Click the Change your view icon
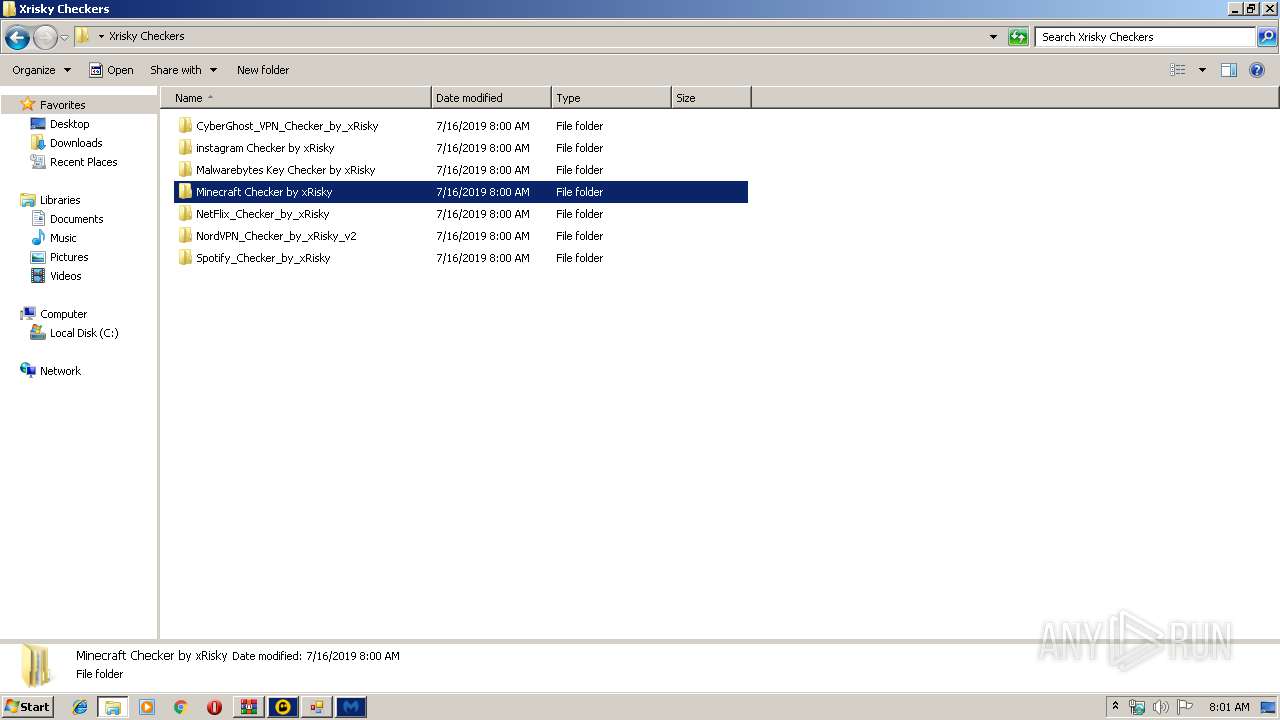Image resolution: width=1280 pixels, height=720 pixels. pyautogui.click(x=1178, y=70)
